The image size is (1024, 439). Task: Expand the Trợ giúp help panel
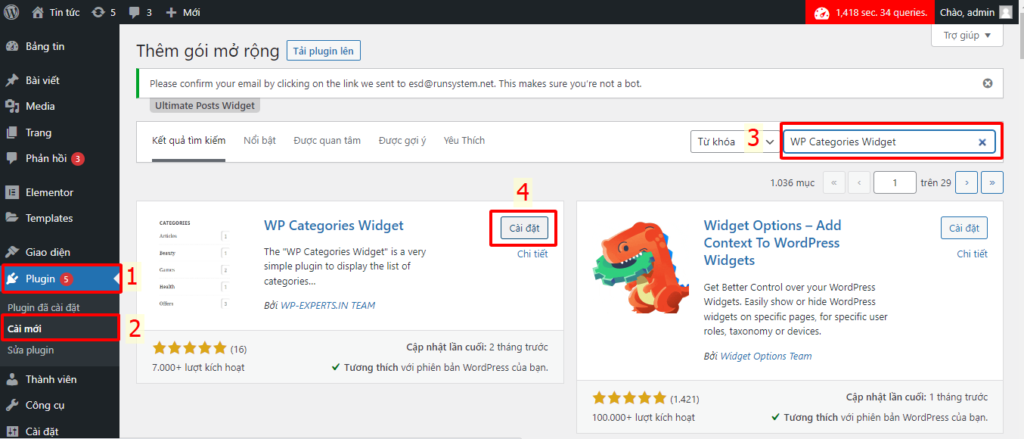[967, 35]
